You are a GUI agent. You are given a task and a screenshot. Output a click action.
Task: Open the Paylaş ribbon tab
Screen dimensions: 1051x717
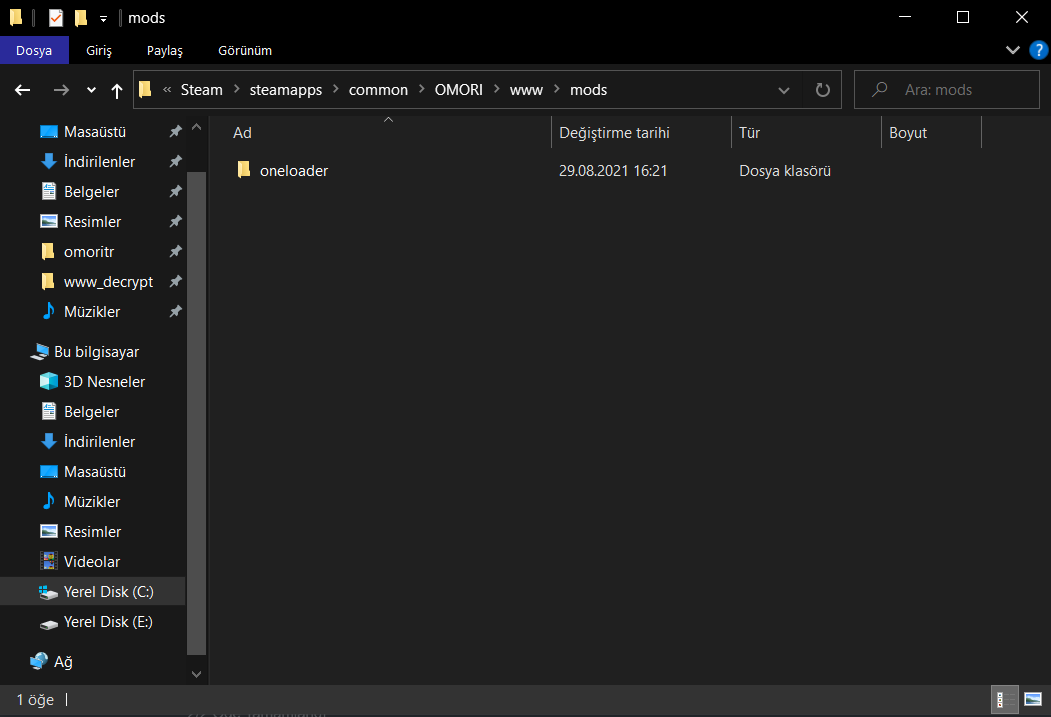tap(165, 51)
